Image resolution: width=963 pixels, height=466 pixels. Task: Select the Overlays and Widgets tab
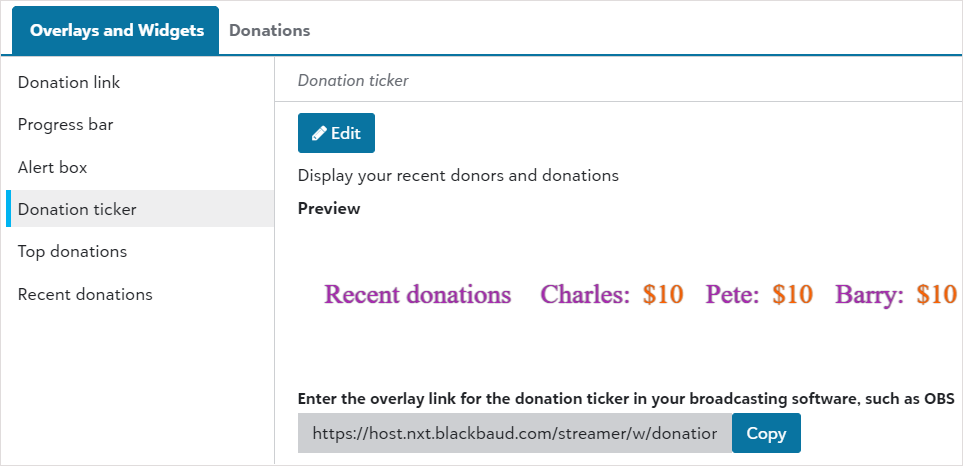point(115,30)
